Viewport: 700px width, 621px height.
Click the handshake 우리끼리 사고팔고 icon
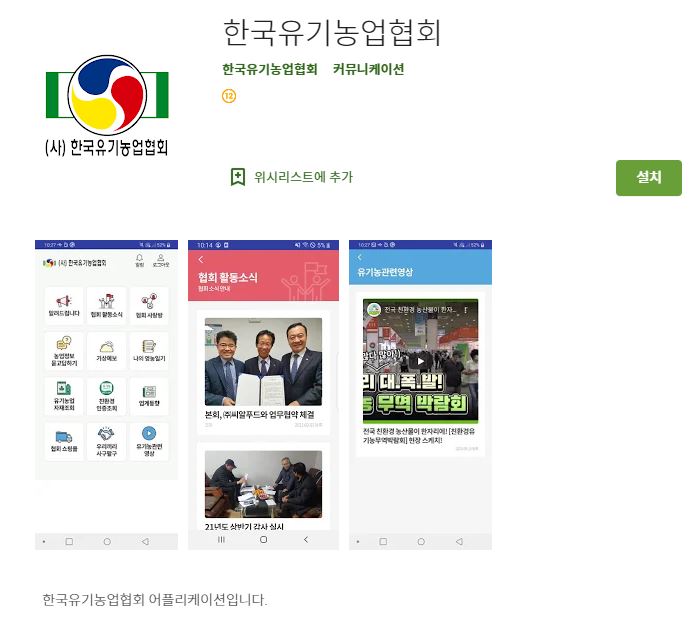coord(106,433)
